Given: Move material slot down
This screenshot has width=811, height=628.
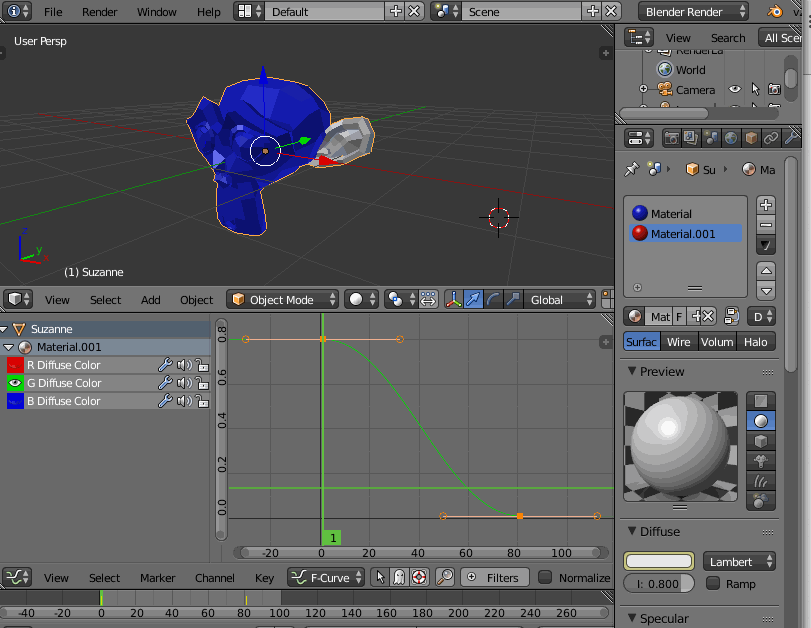Looking at the screenshot, I should [766, 291].
